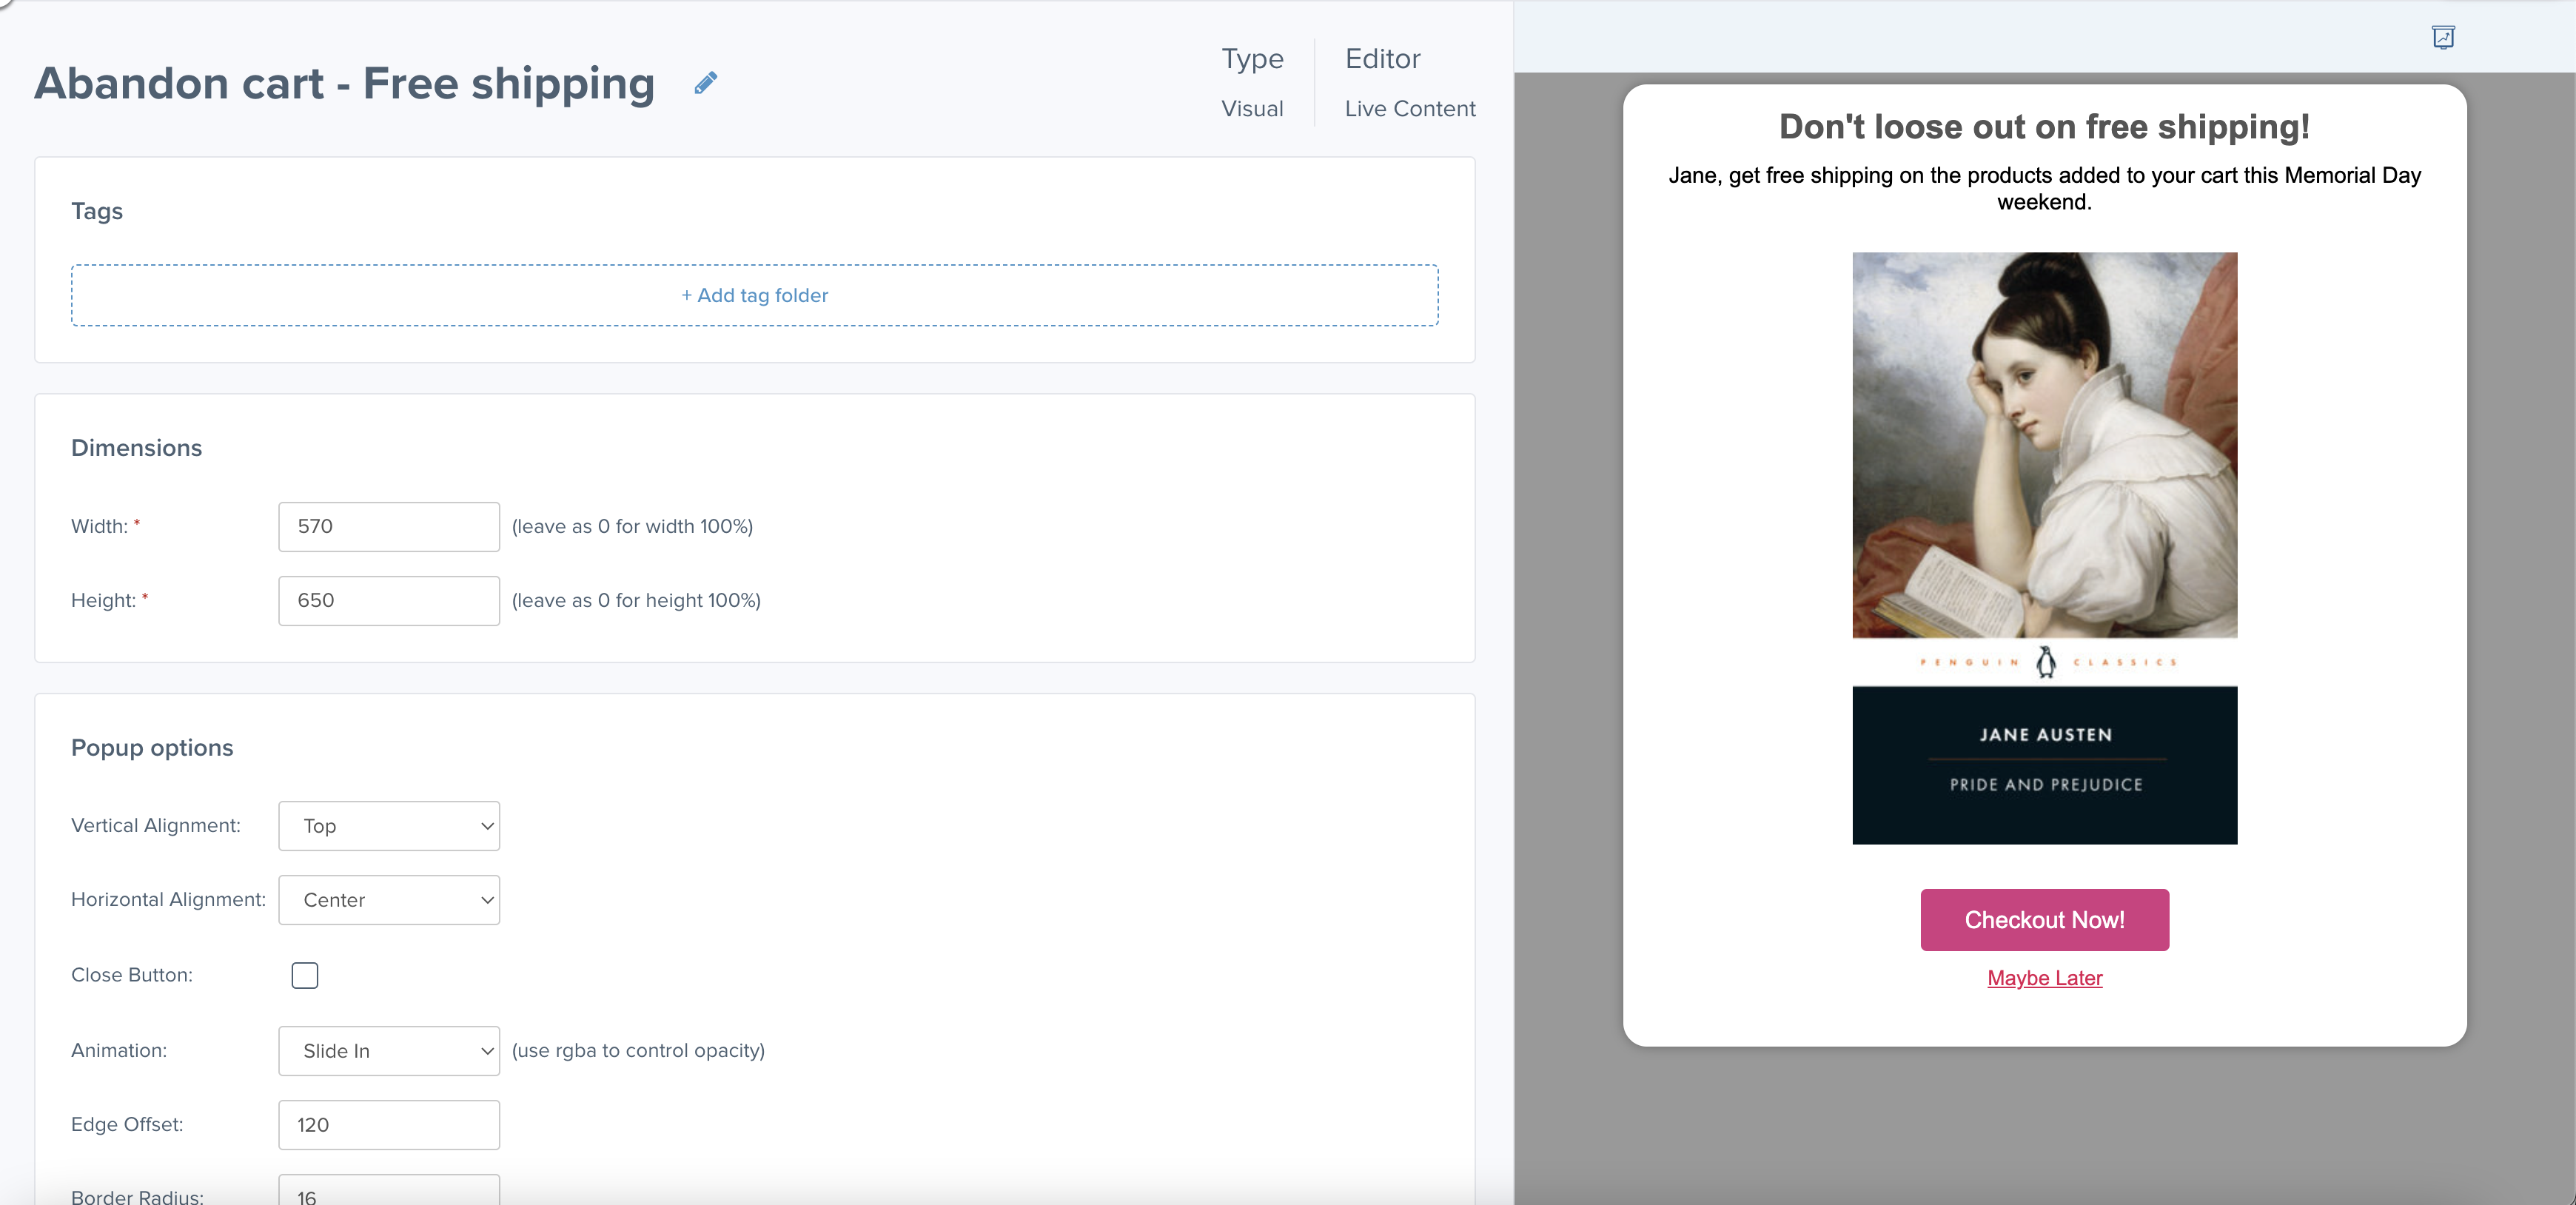Click the 'Live Content' editor value
Screen dimensions: 2576x1205
pos(1410,109)
